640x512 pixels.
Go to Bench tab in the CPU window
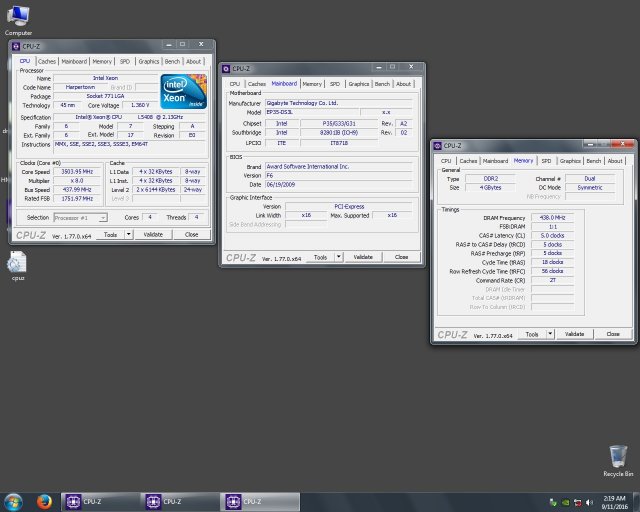click(173, 61)
